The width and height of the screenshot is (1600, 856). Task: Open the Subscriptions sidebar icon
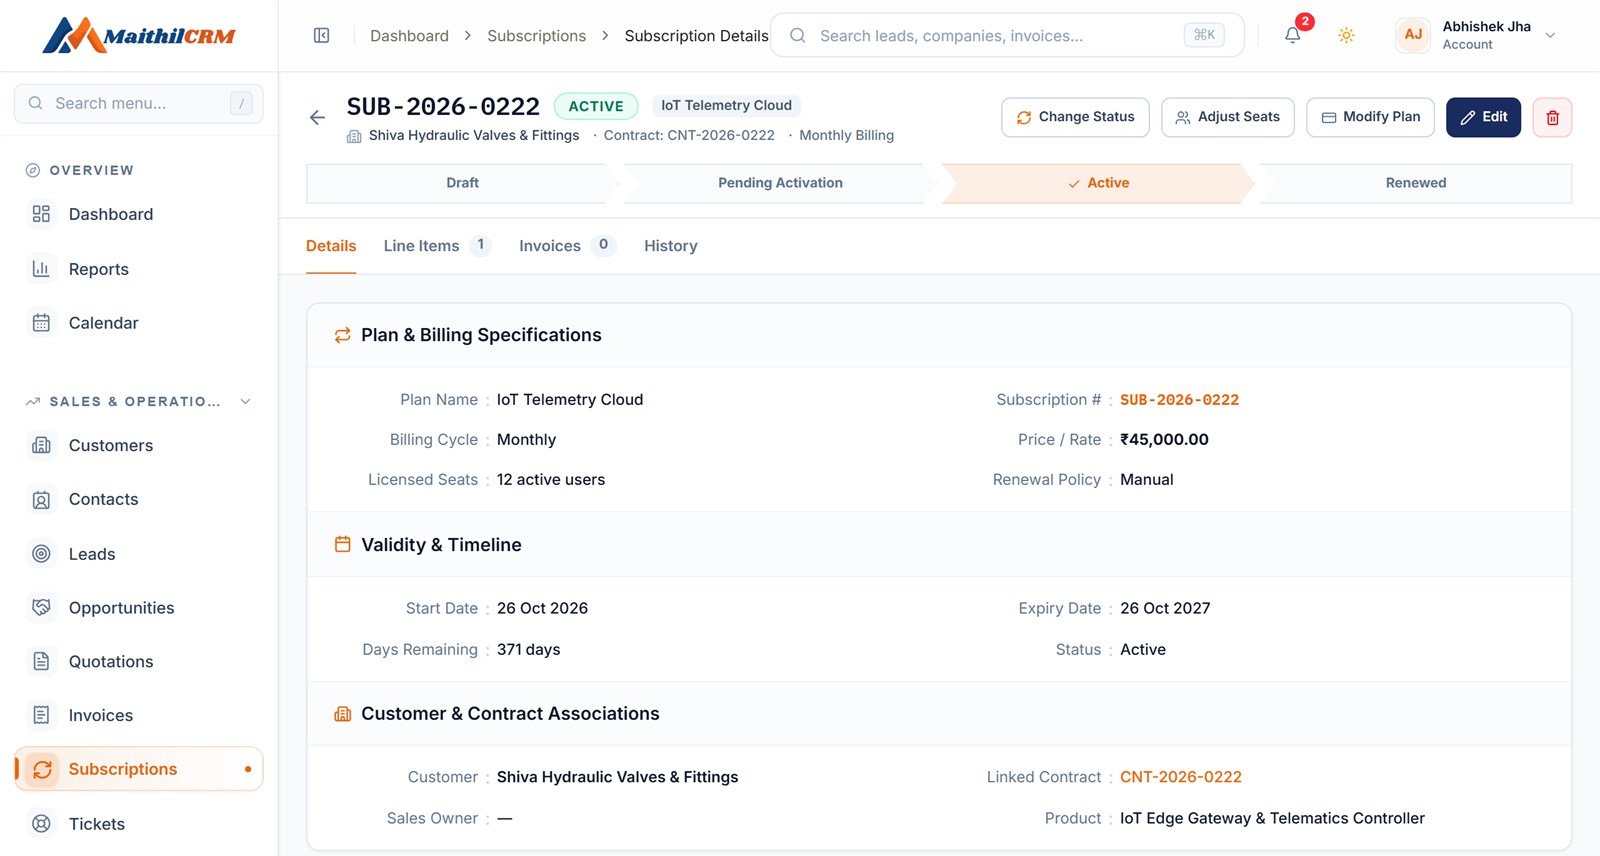[42, 769]
